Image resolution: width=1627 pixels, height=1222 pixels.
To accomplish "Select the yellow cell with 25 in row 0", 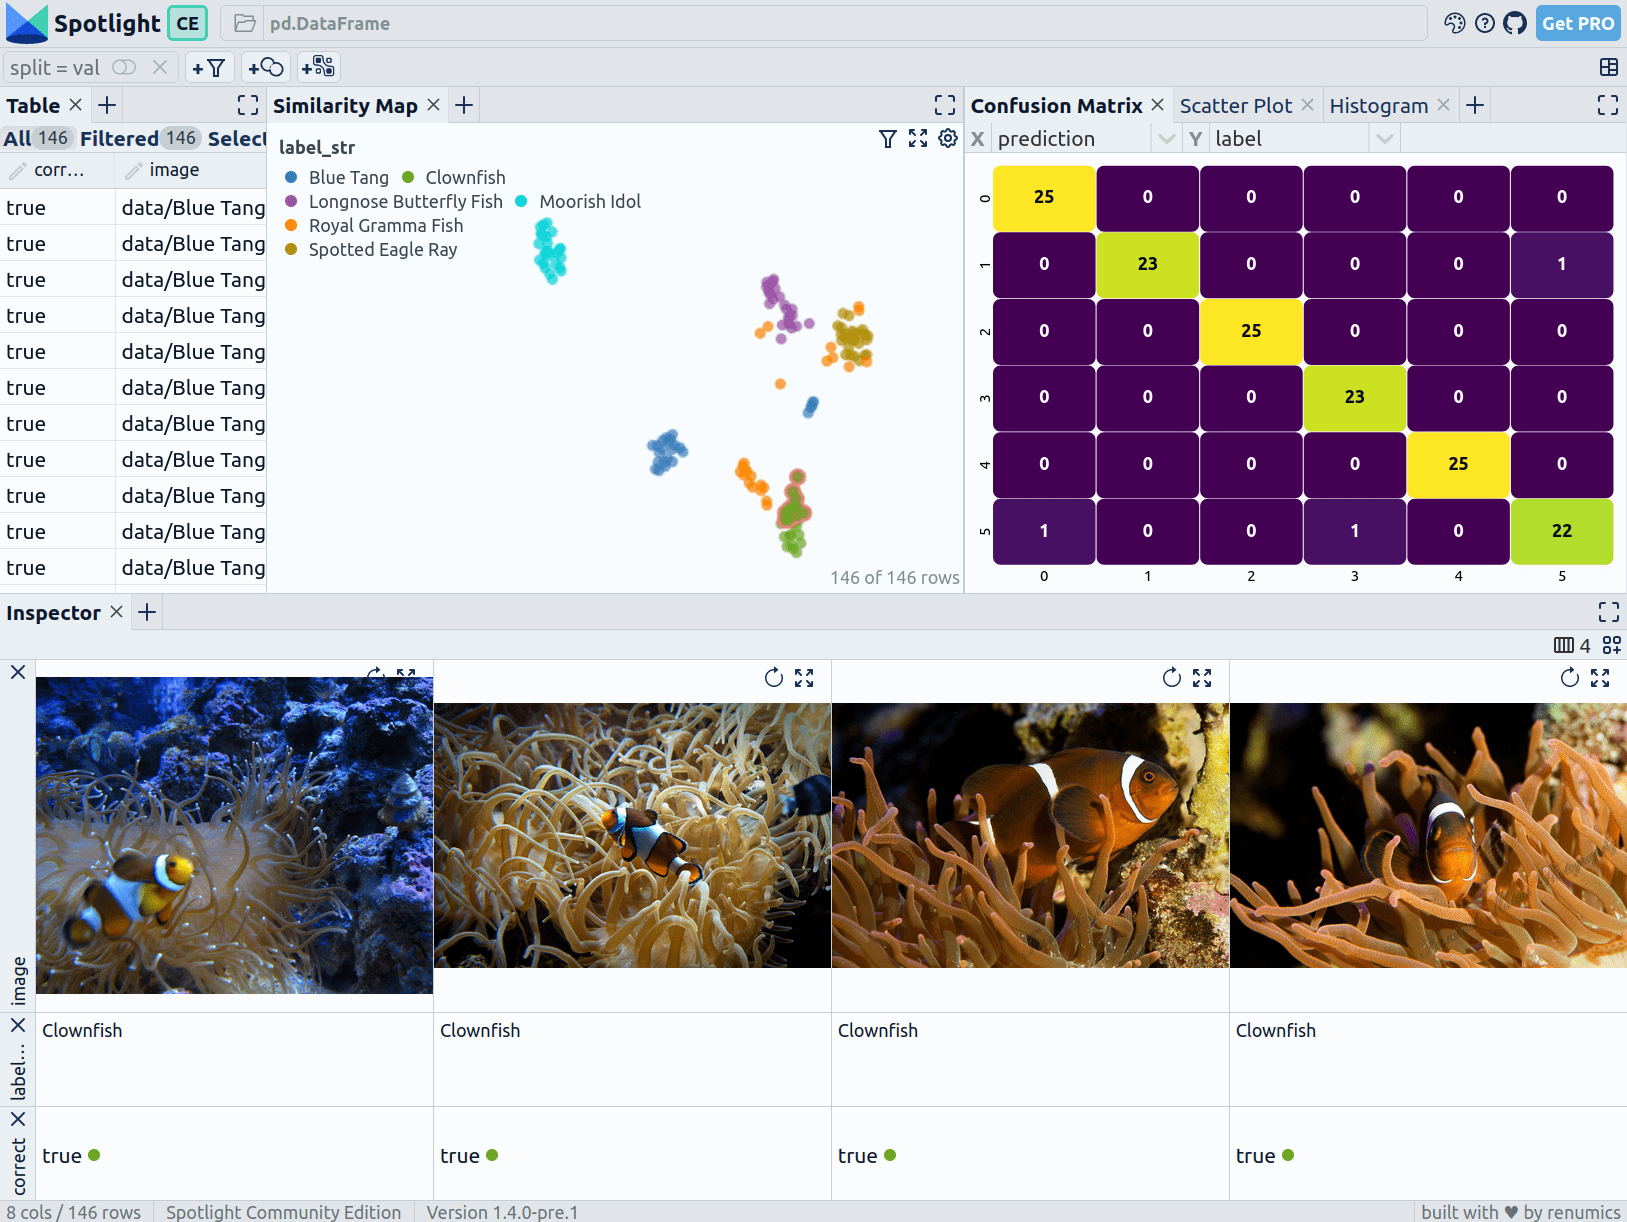I will (x=1044, y=198).
